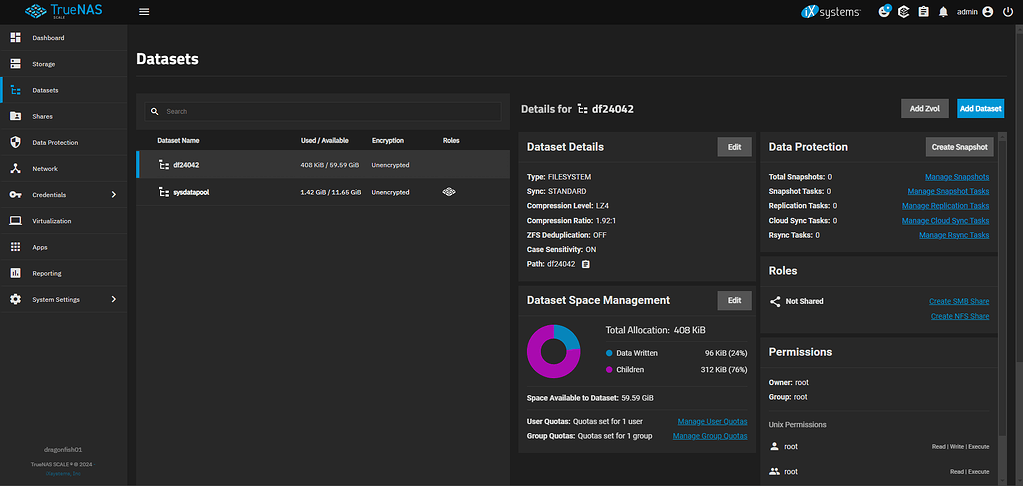Open Manage User Quotas link

[x=712, y=421]
